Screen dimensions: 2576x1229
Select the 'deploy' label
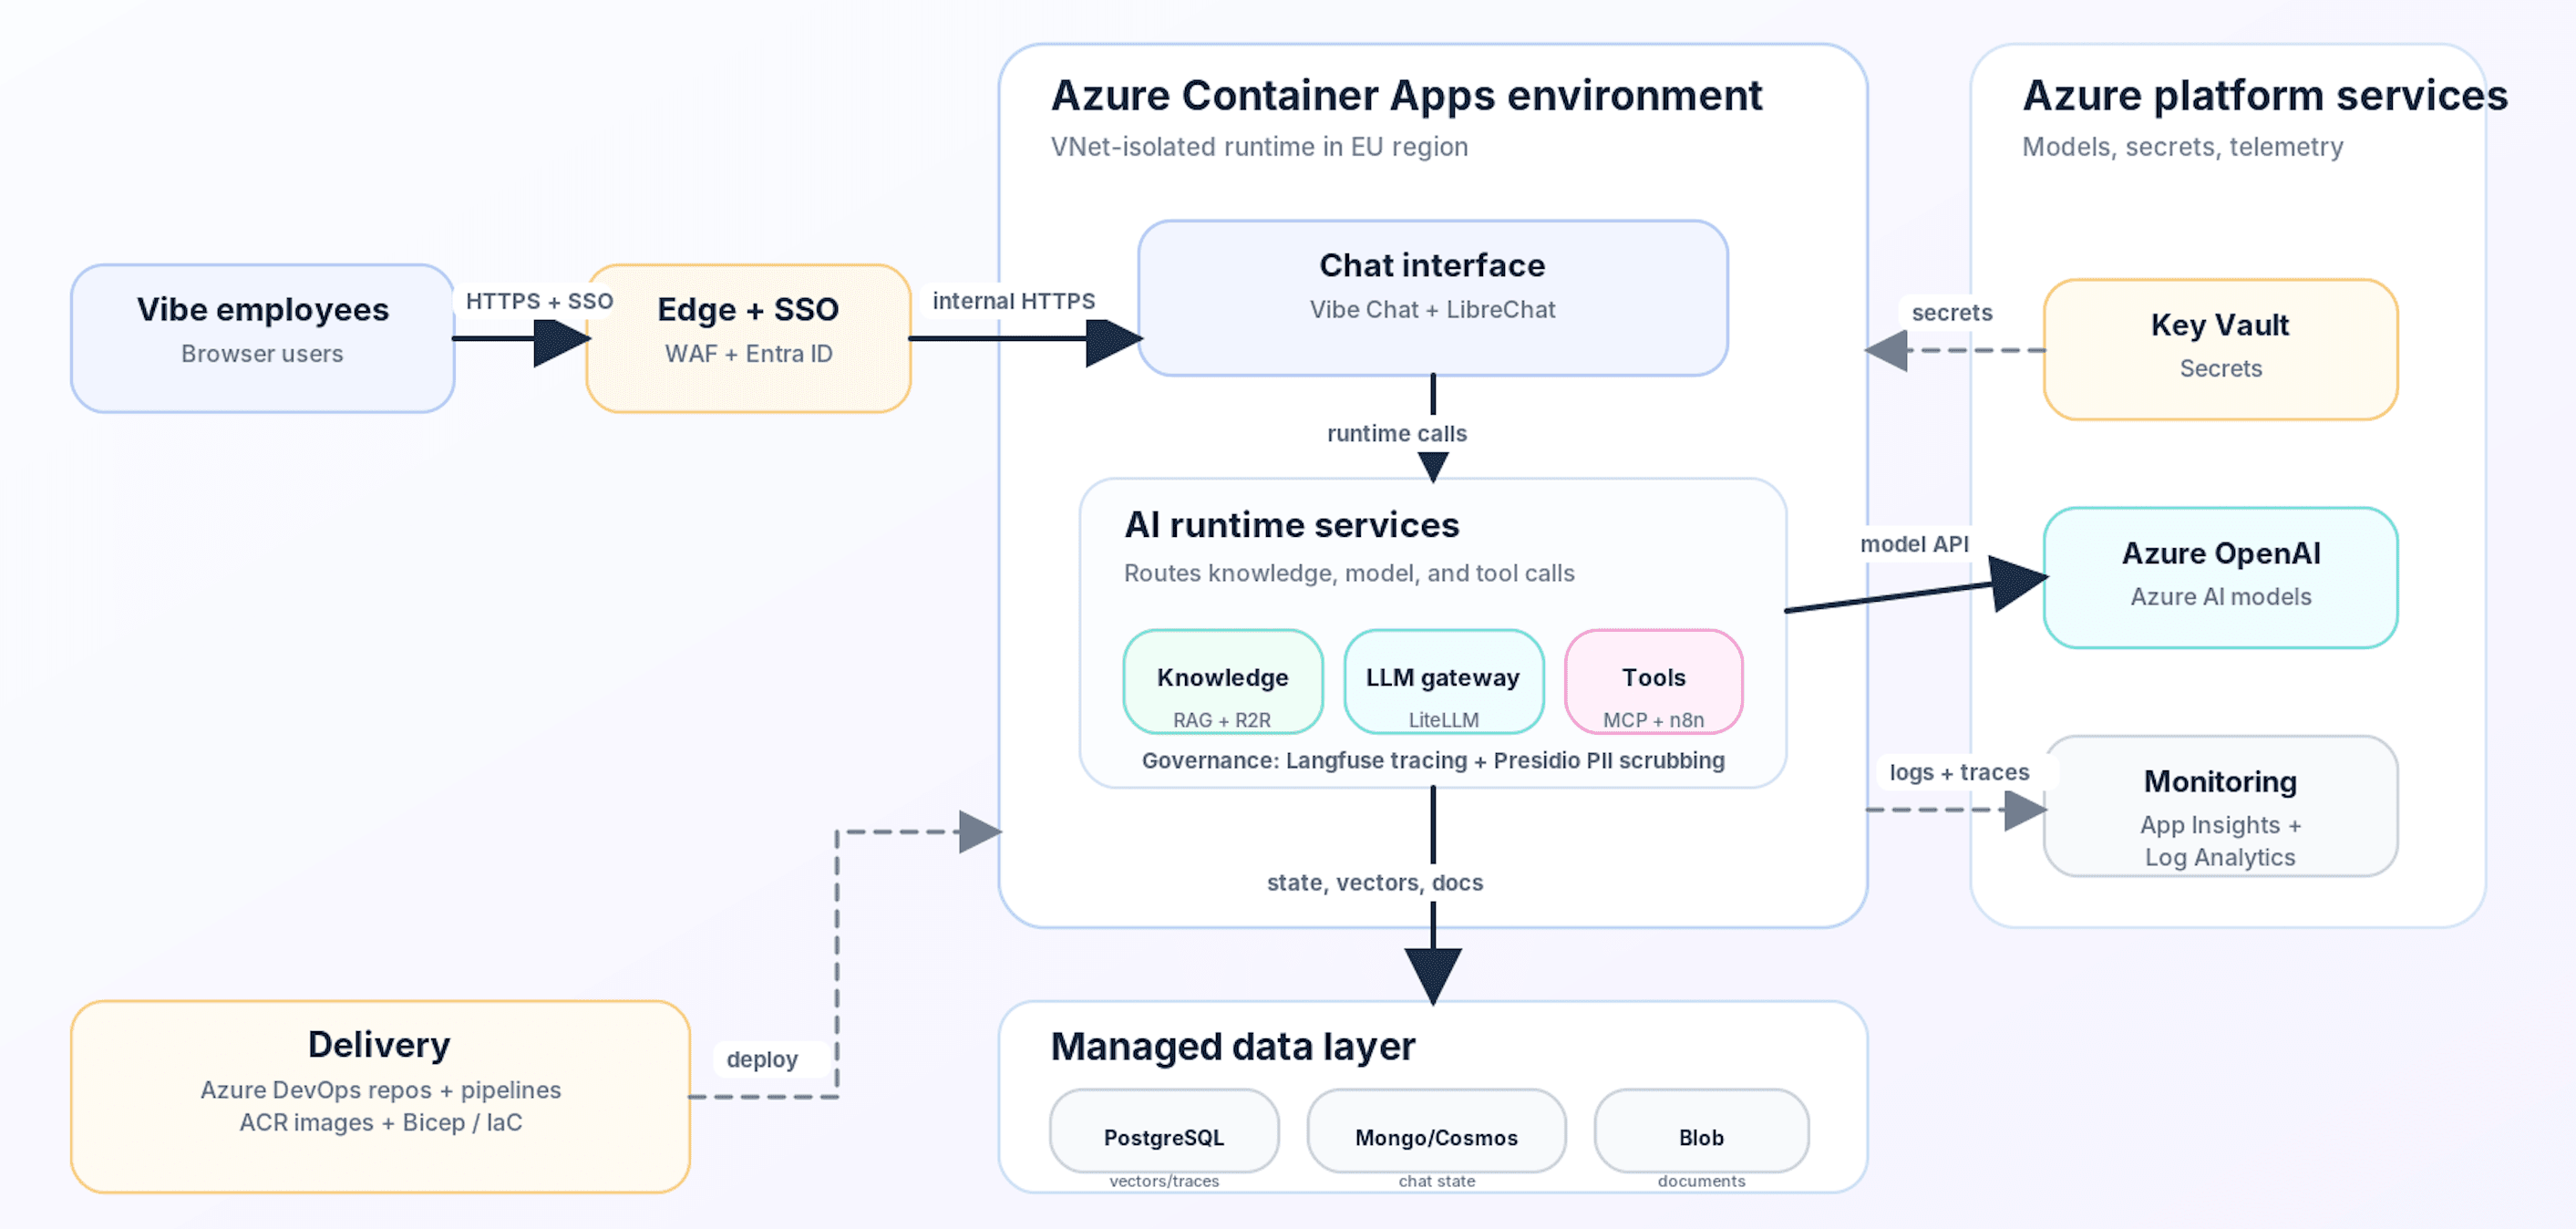(x=762, y=1059)
